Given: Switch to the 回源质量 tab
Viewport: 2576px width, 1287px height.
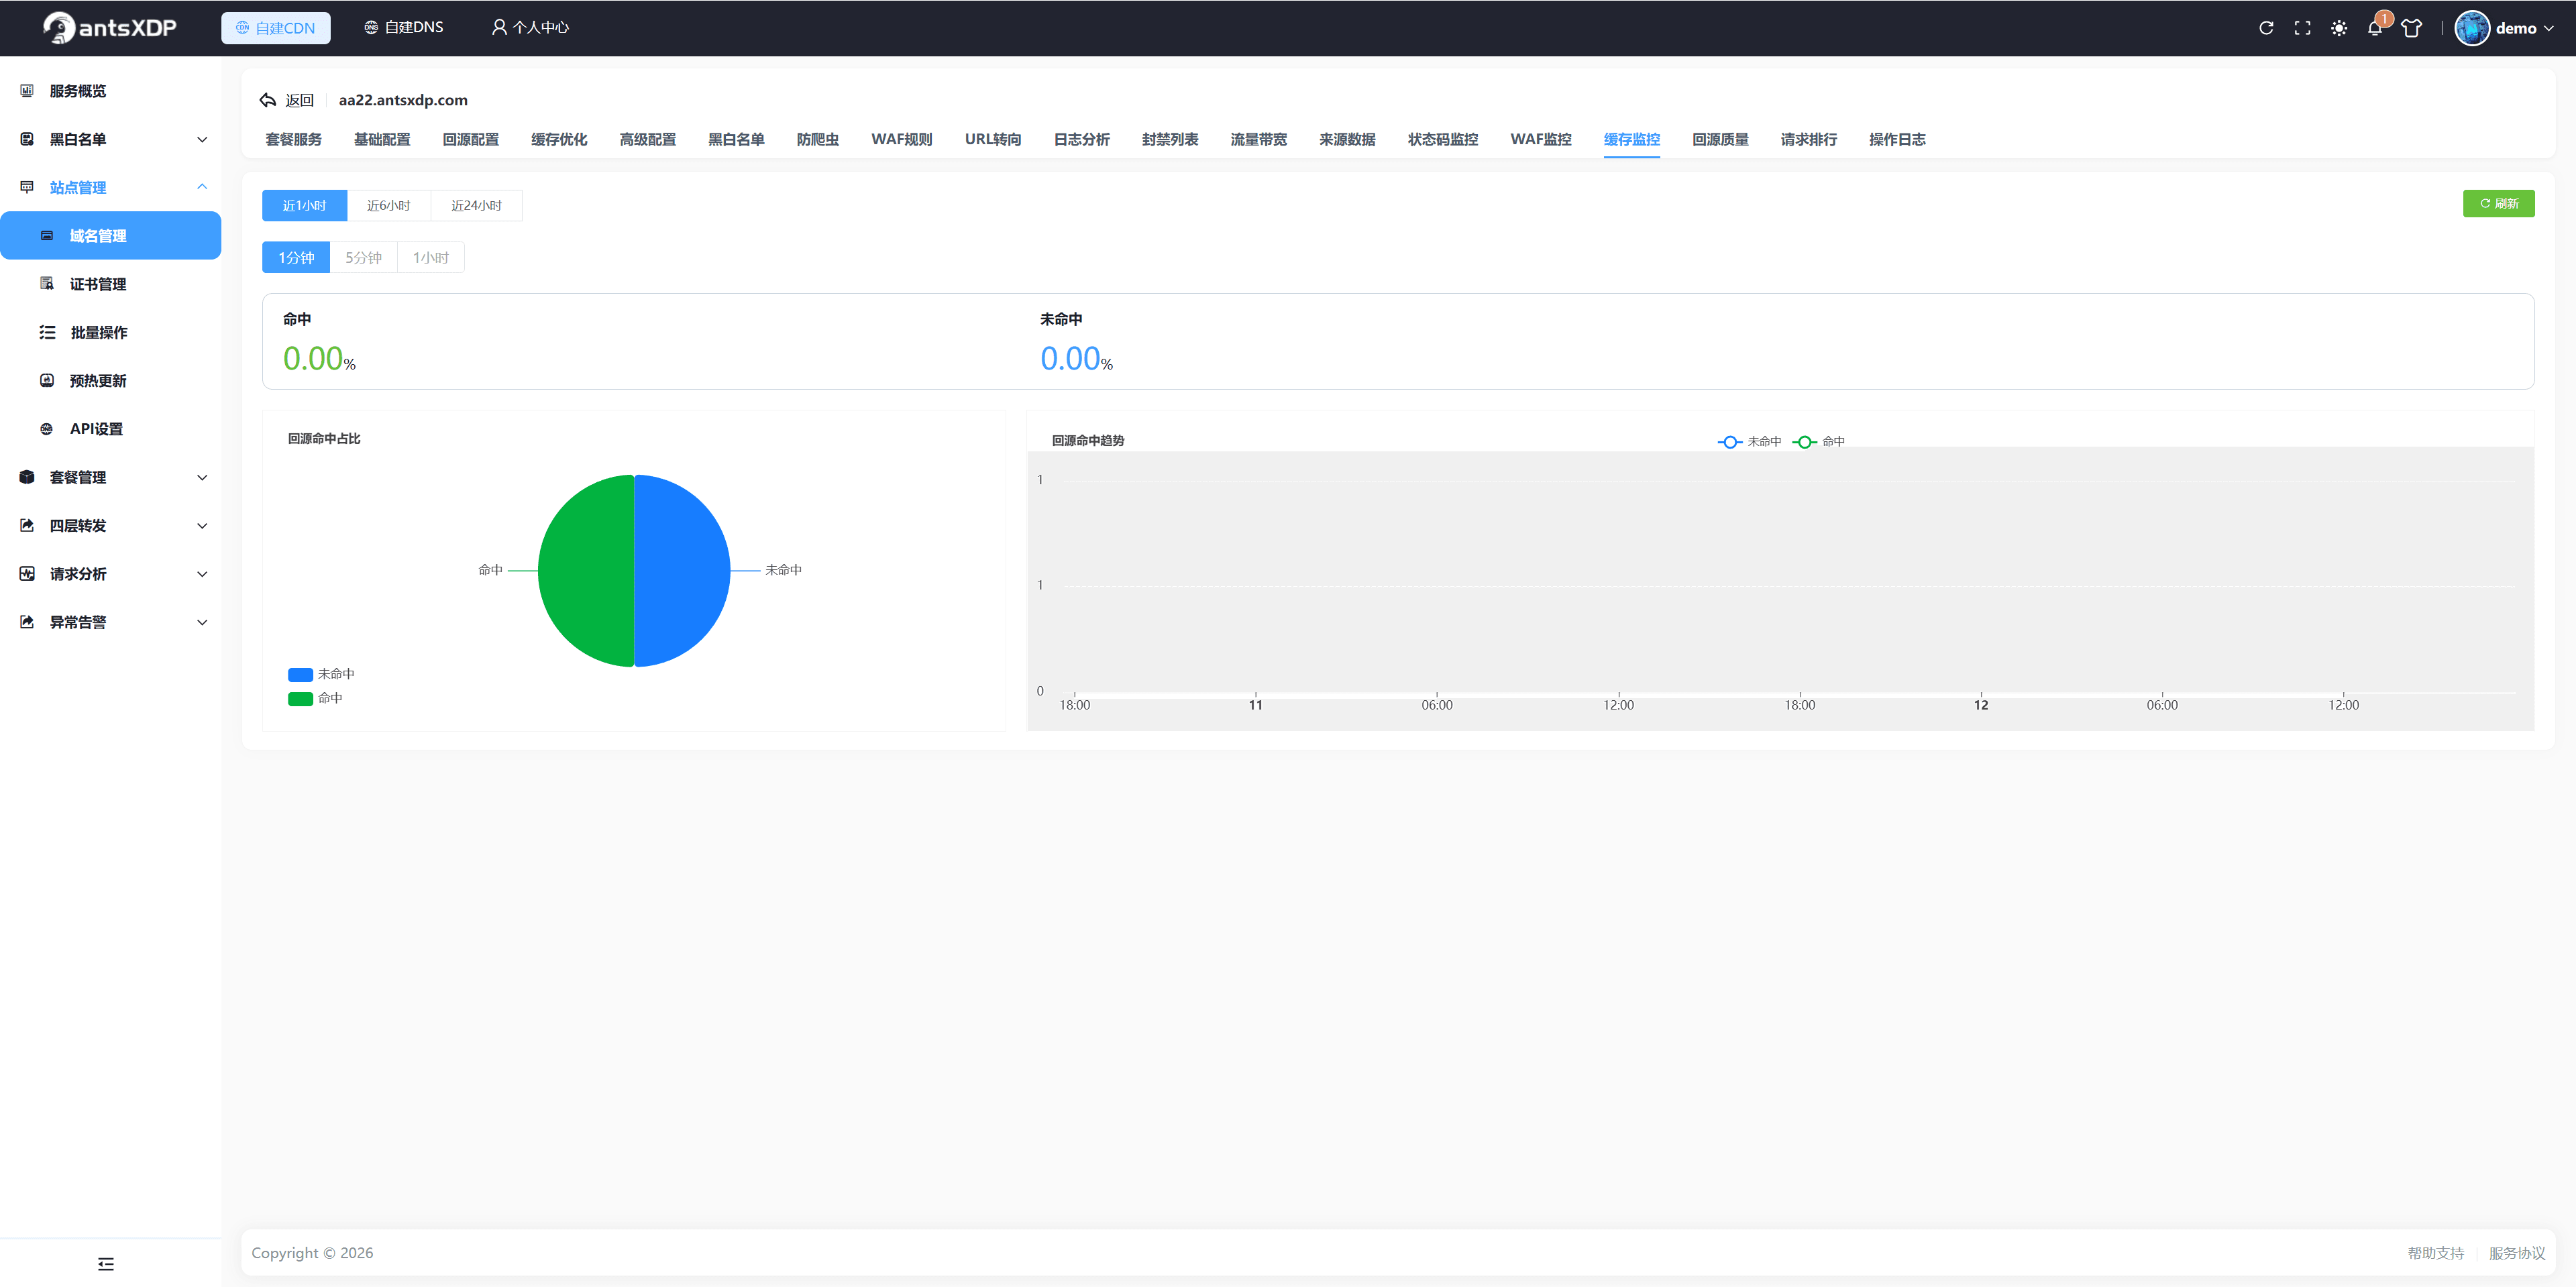Looking at the screenshot, I should [1720, 140].
